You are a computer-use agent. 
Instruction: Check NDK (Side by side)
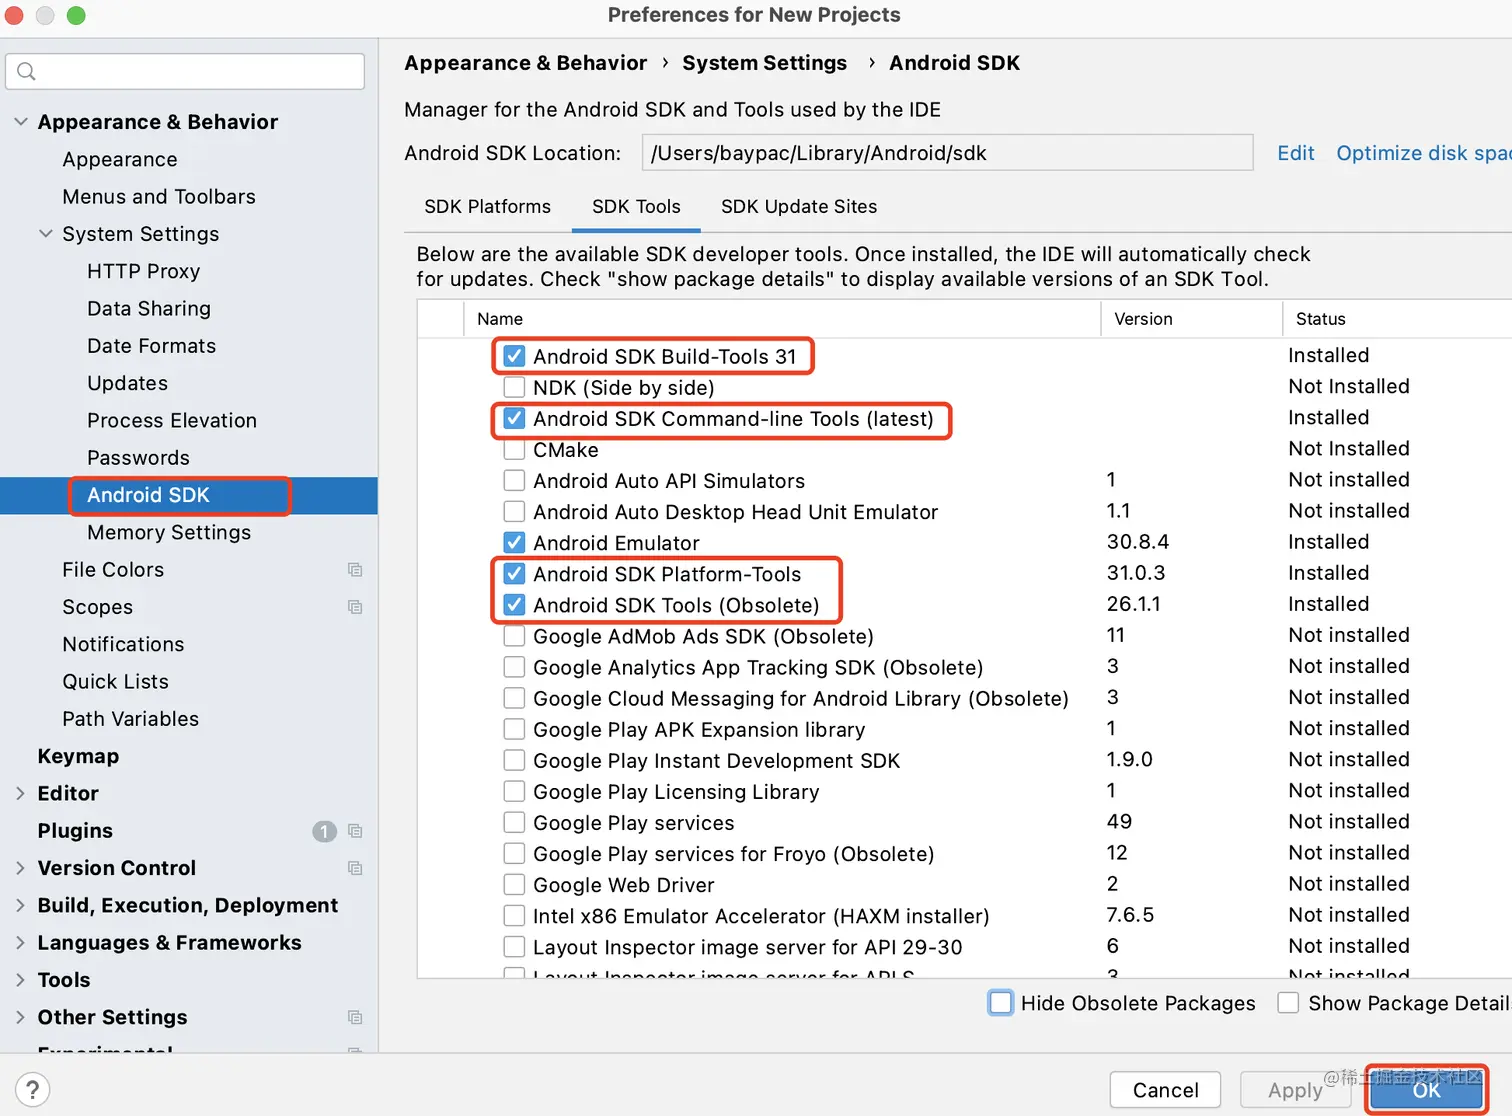click(514, 387)
